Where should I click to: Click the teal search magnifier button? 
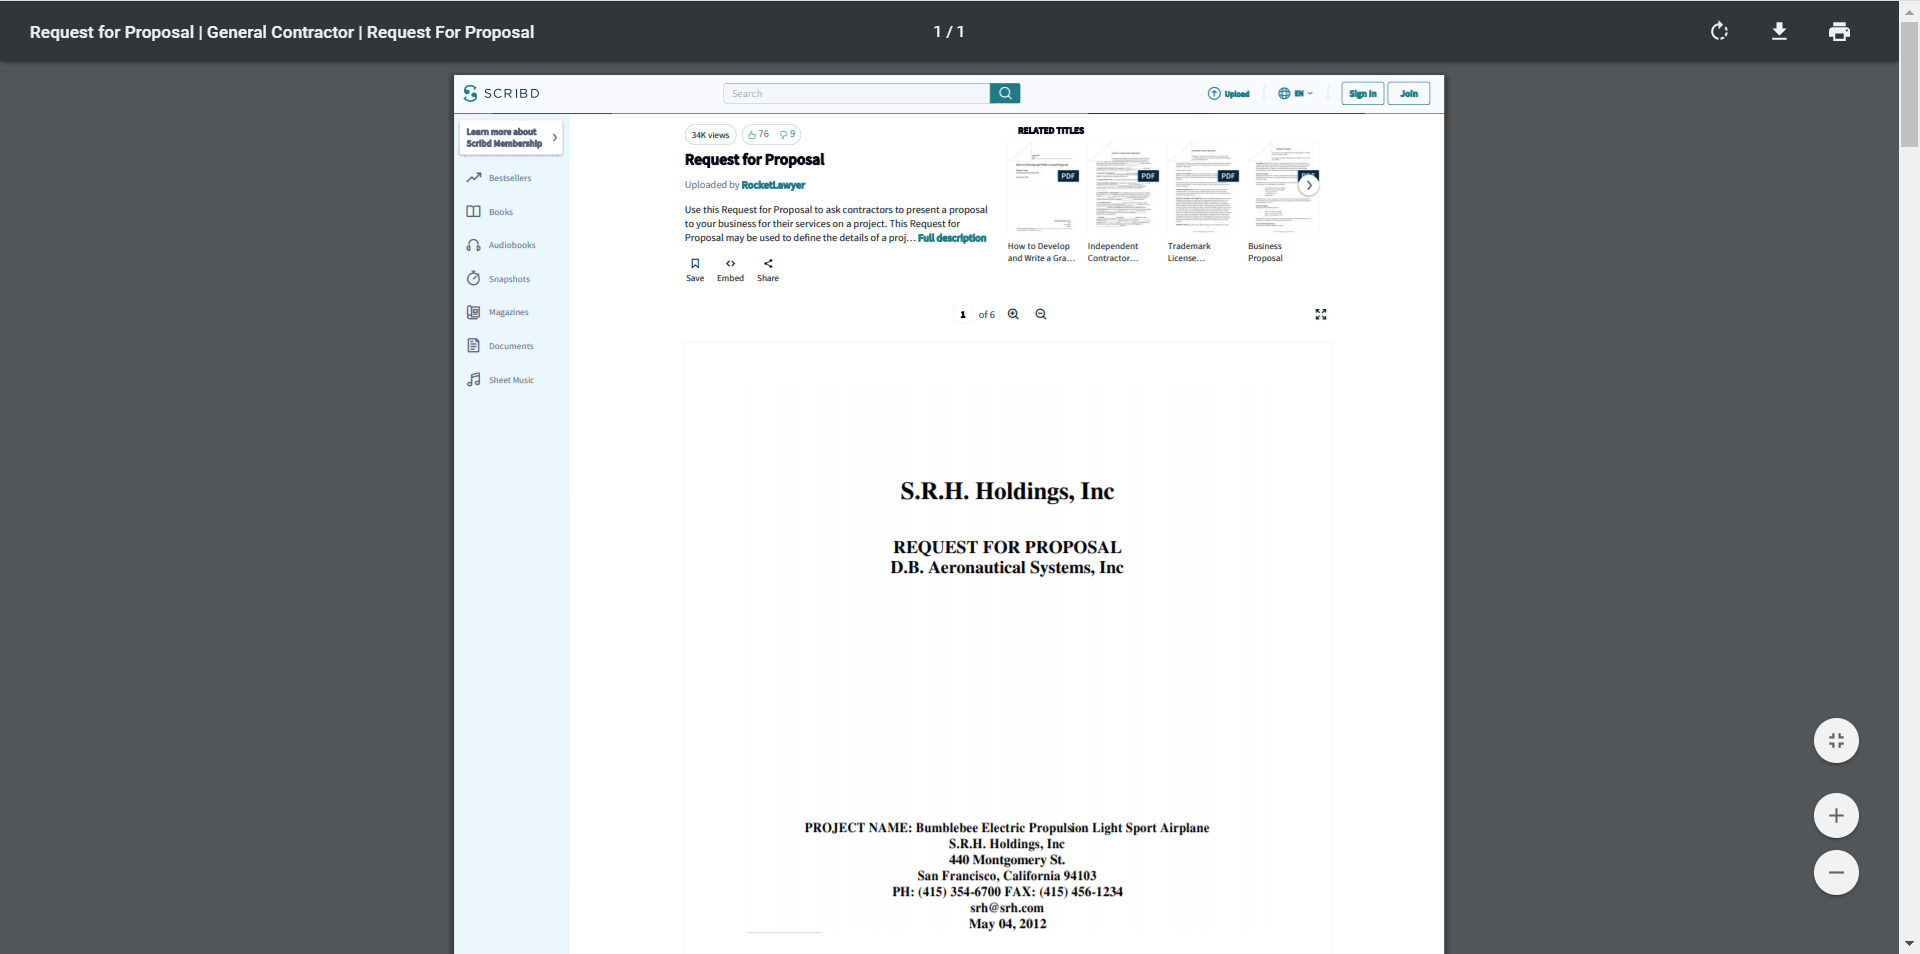point(1005,93)
